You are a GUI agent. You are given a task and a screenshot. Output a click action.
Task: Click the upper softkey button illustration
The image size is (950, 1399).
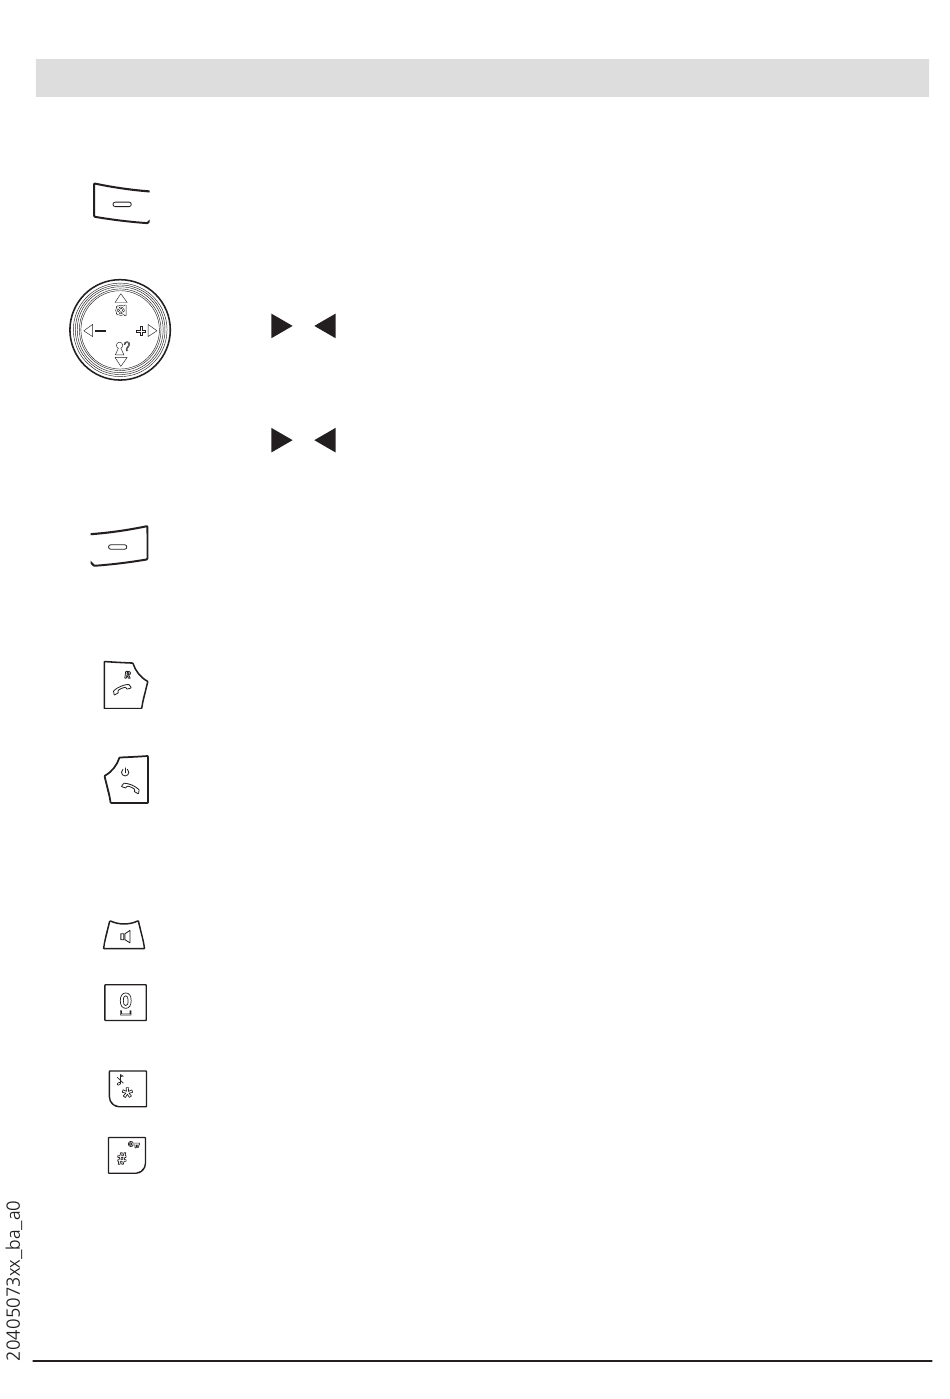(121, 204)
